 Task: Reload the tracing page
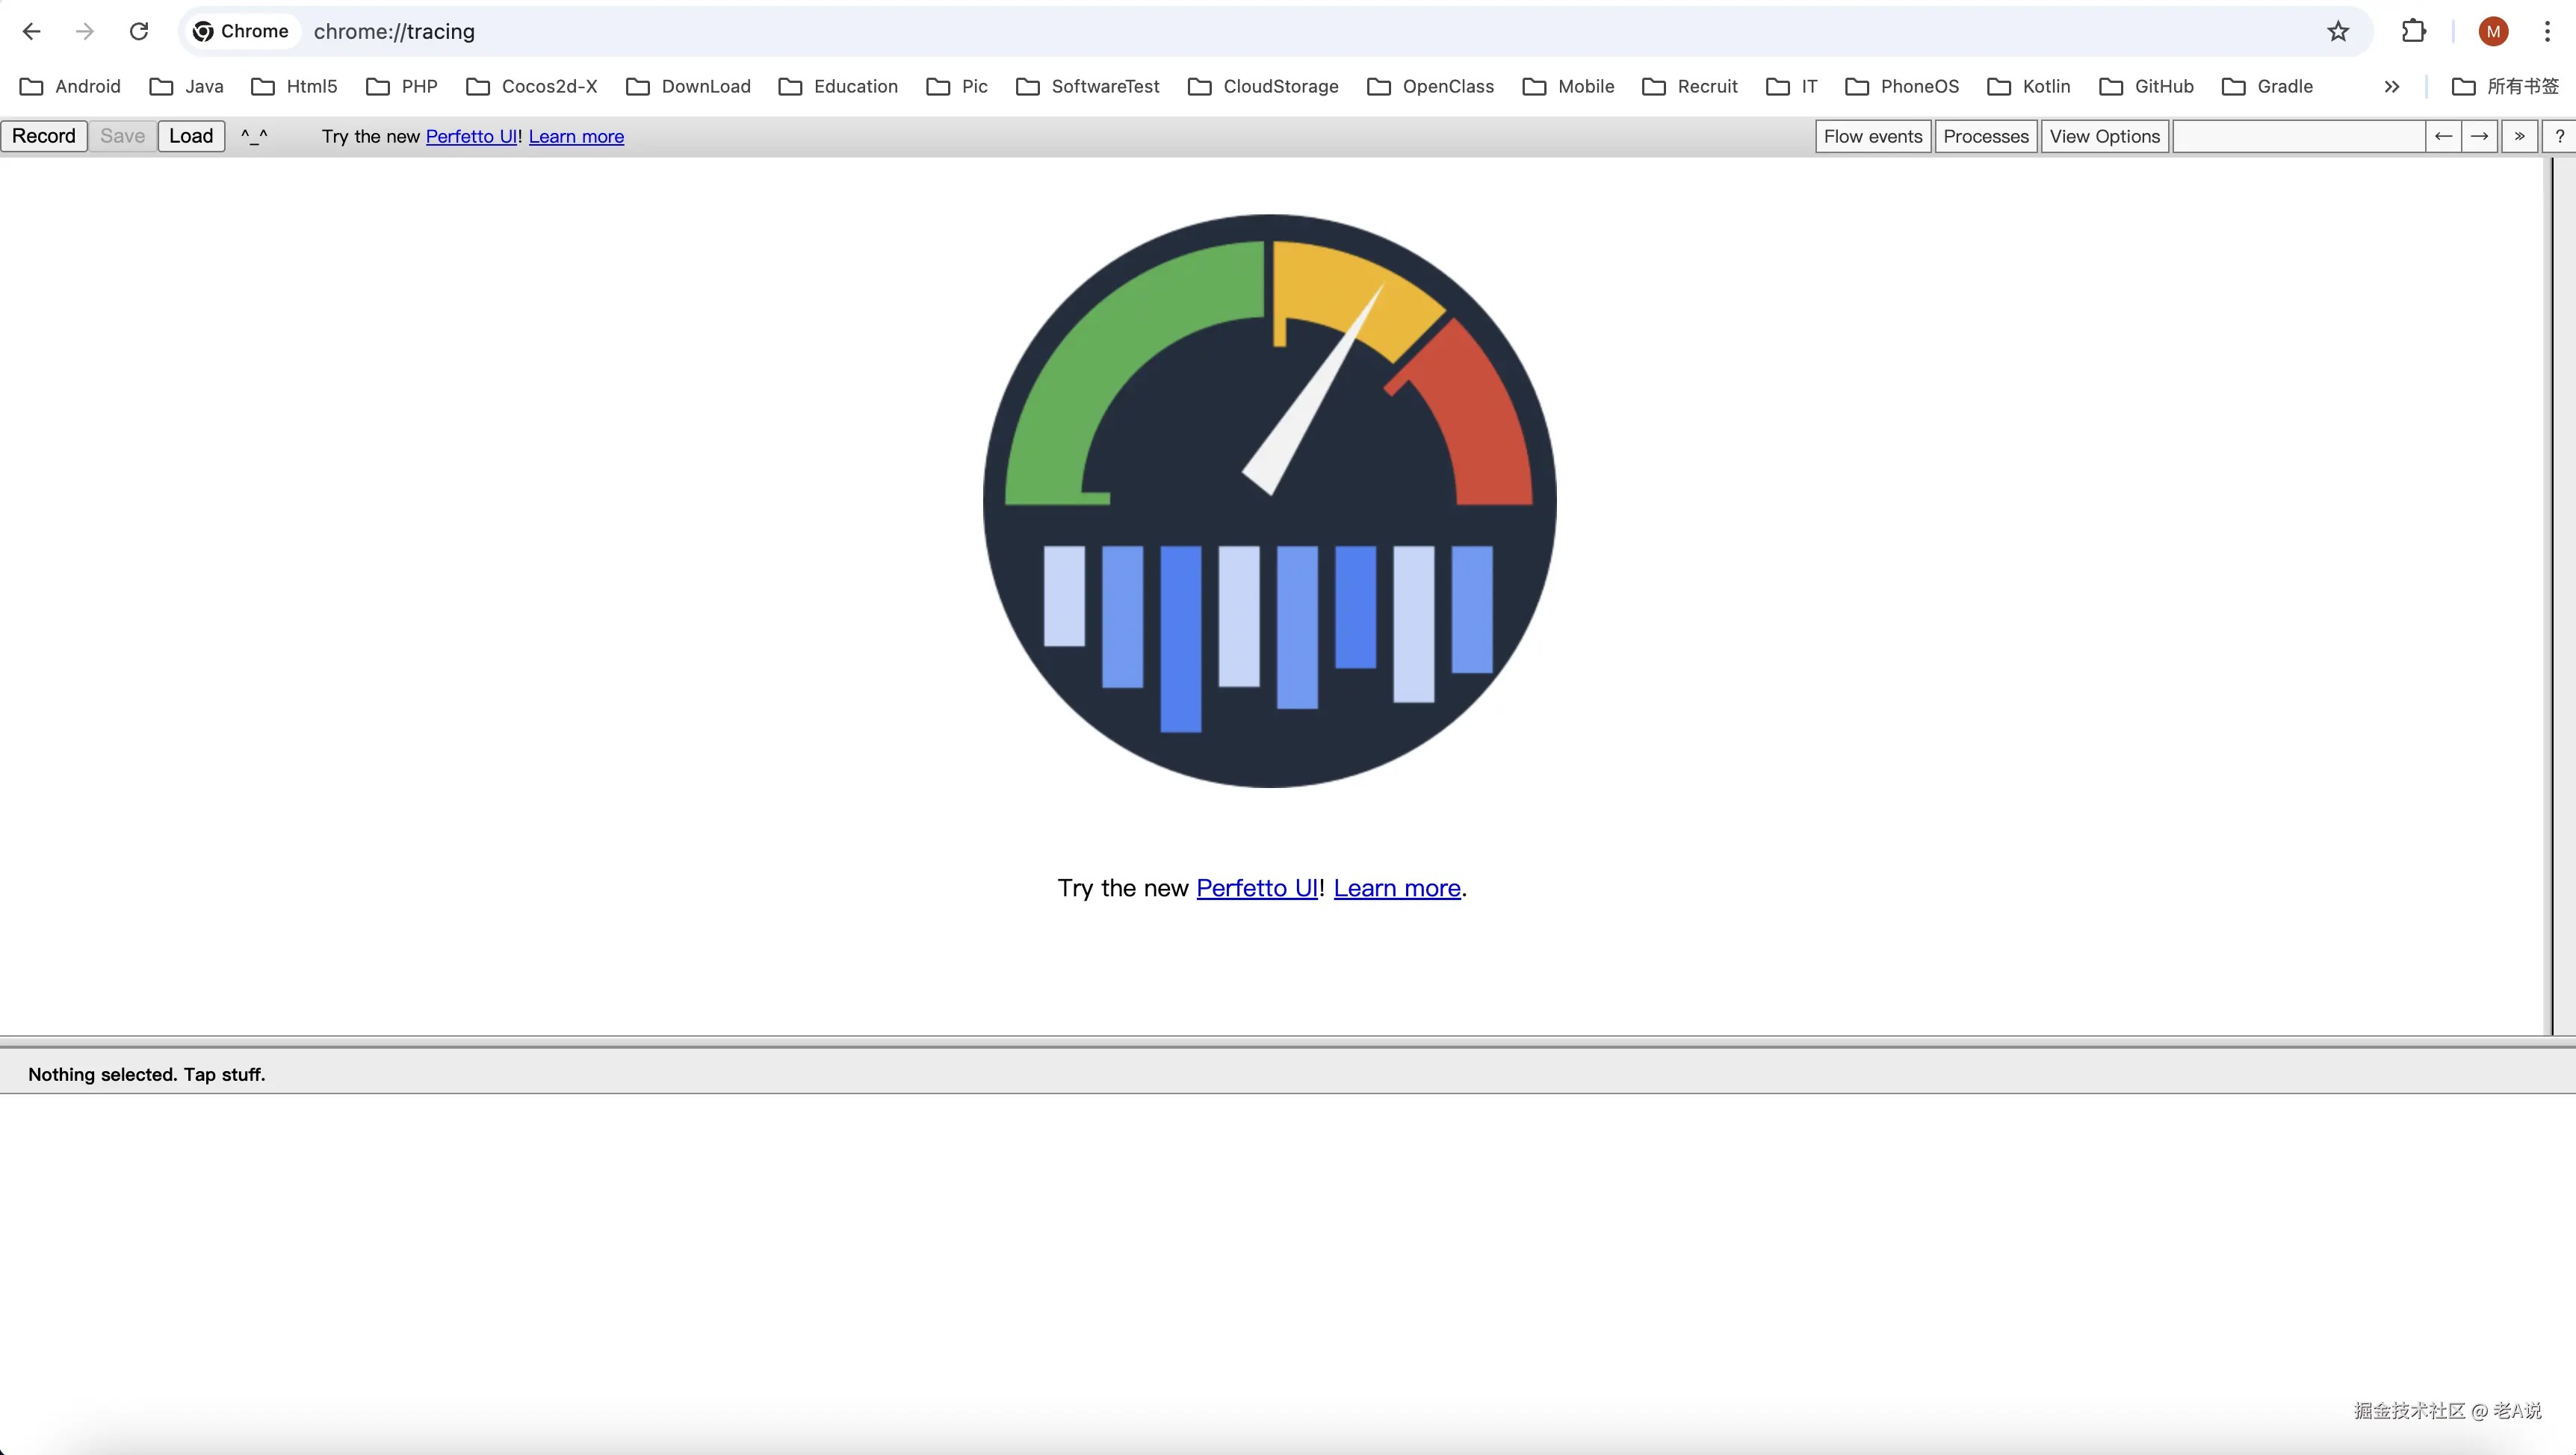coord(139,31)
